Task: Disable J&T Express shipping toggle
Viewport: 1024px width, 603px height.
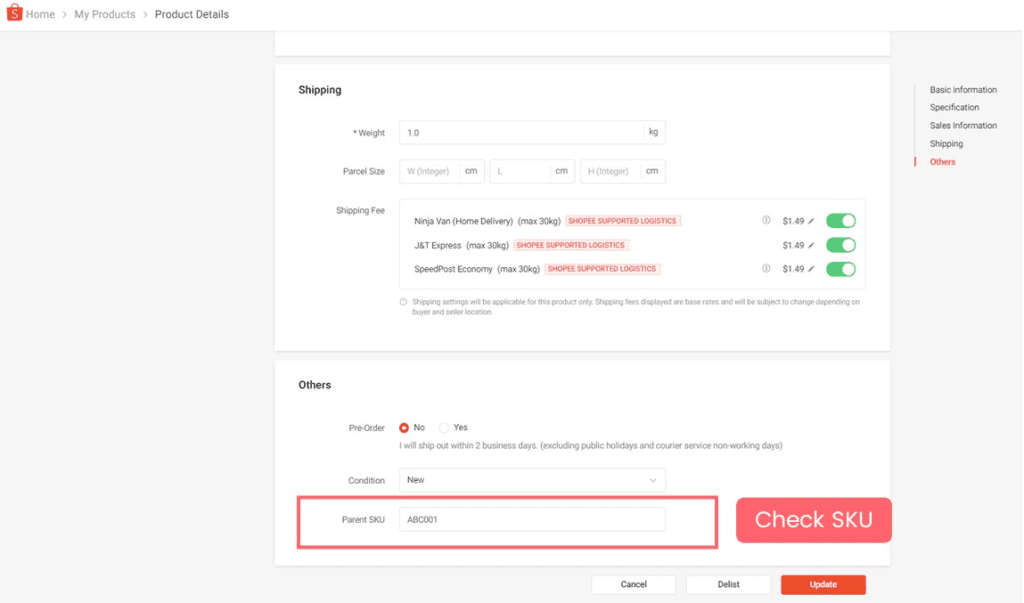Action: click(840, 245)
